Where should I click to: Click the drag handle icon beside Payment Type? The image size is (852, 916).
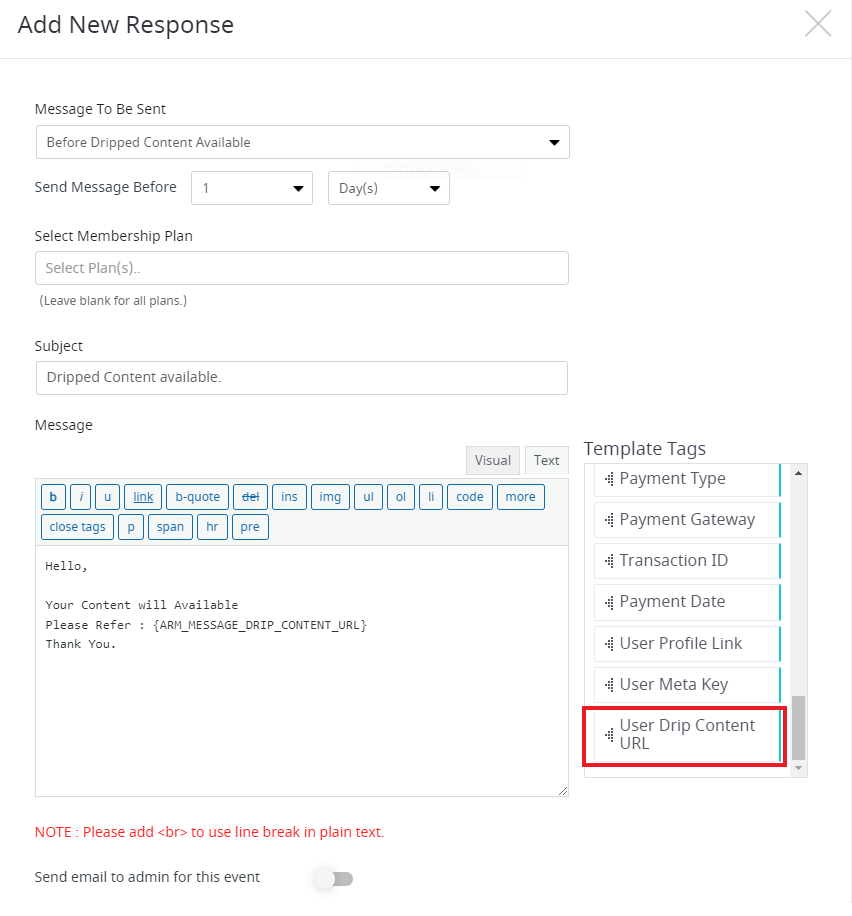(609, 479)
